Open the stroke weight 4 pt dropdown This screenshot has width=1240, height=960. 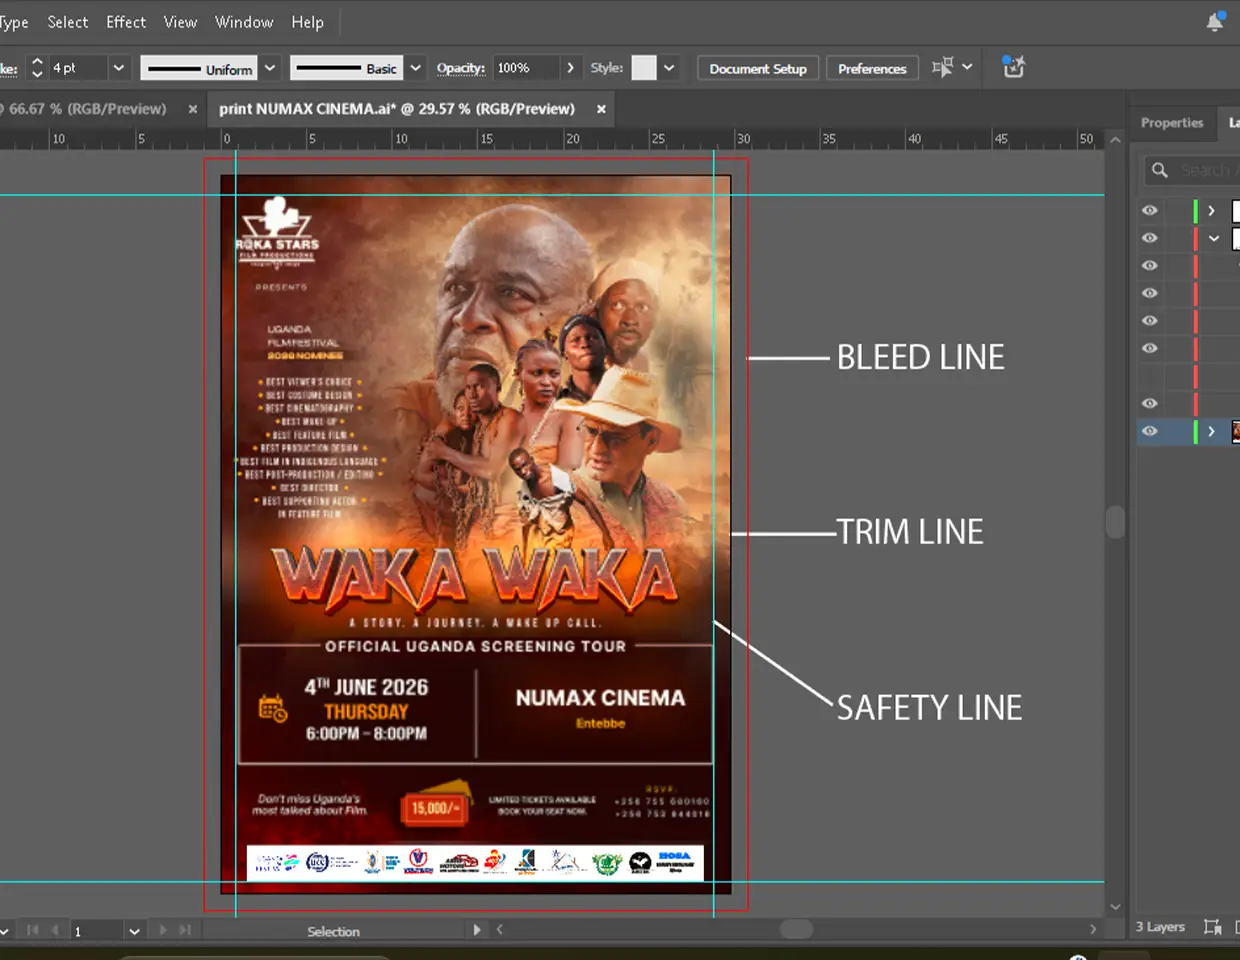point(118,68)
